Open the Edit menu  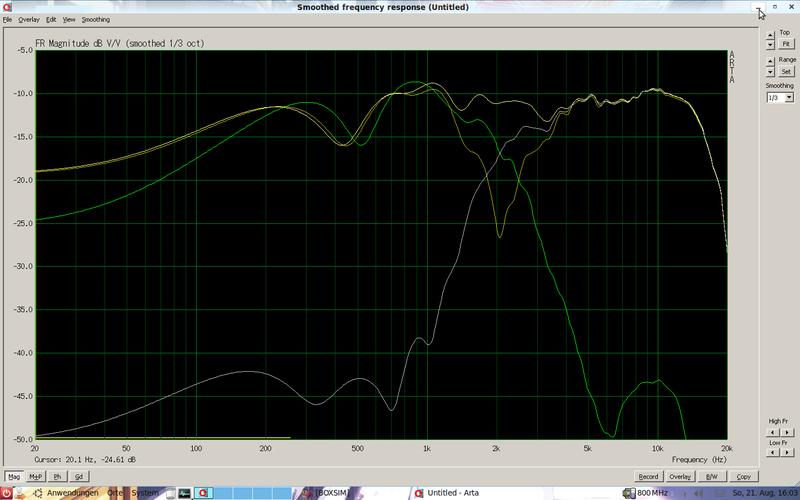(x=51, y=19)
